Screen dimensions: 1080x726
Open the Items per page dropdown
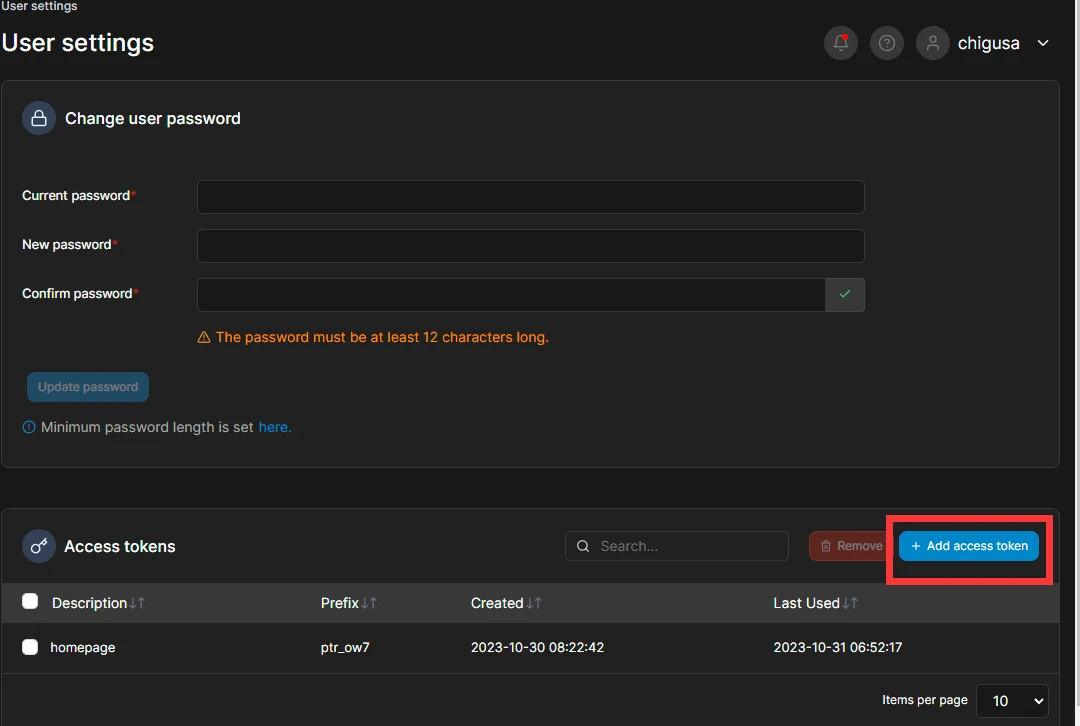(1012, 701)
